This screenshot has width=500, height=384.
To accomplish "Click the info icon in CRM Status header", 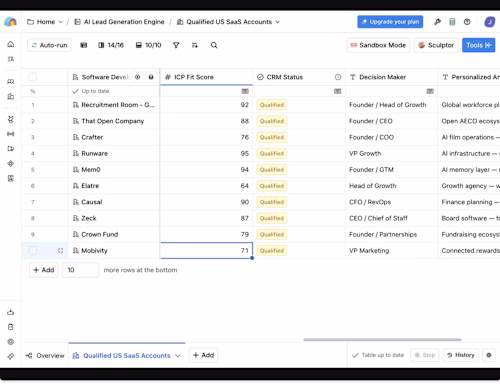I will coord(338,77).
